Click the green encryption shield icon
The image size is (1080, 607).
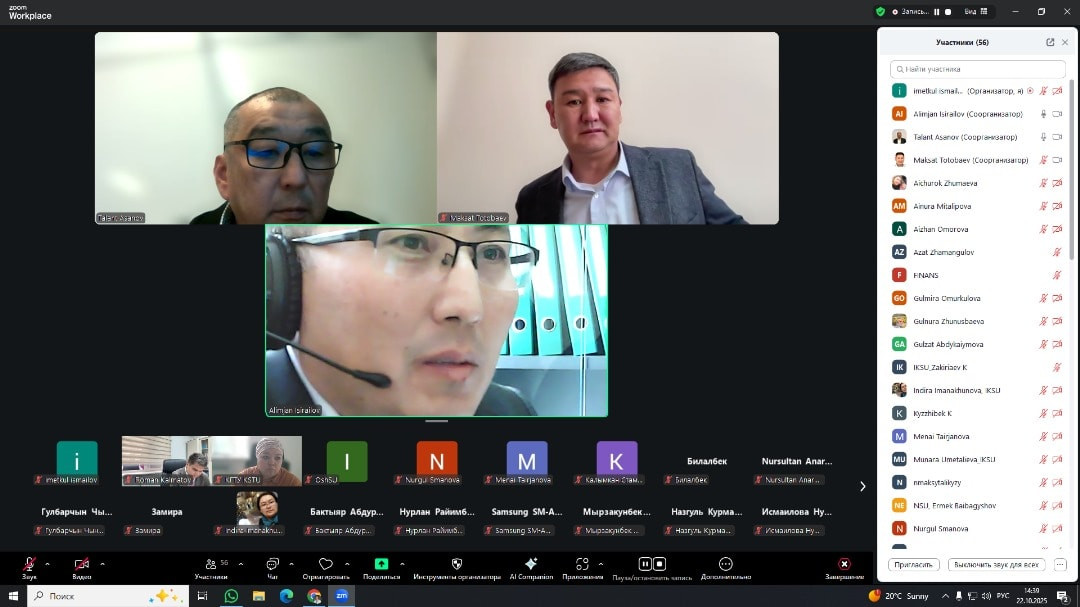click(880, 11)
